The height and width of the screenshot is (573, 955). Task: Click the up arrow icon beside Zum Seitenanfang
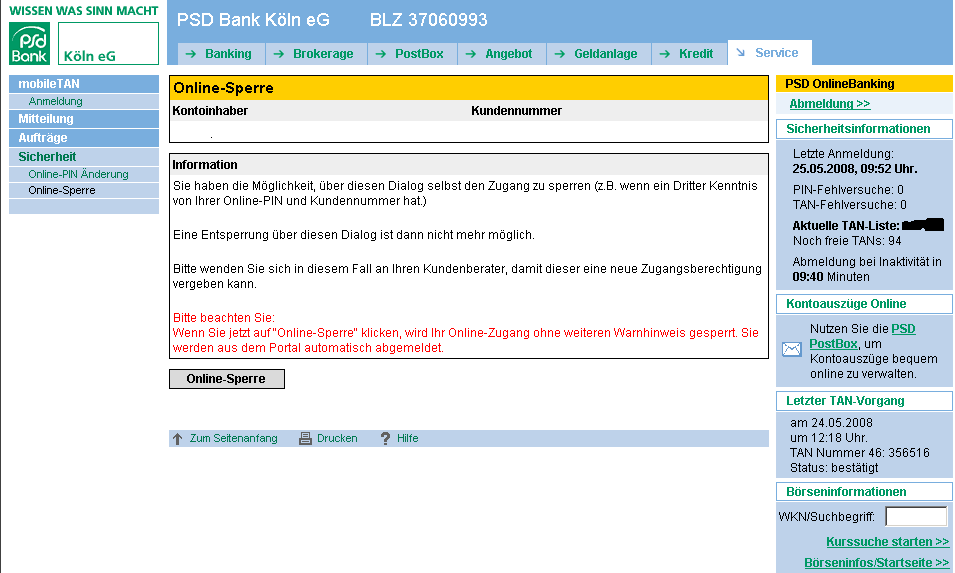(177, 438)
